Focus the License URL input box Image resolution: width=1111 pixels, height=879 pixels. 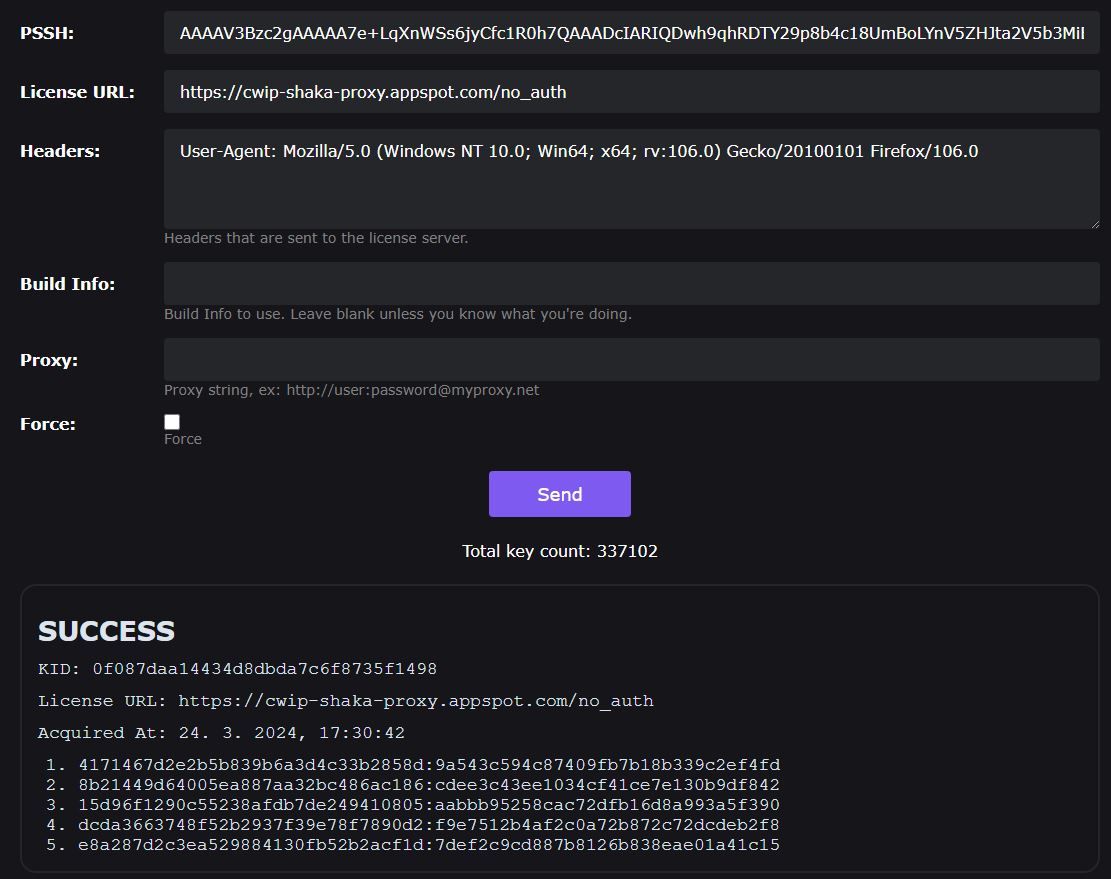pyautogui.click(x=631, y=92)
